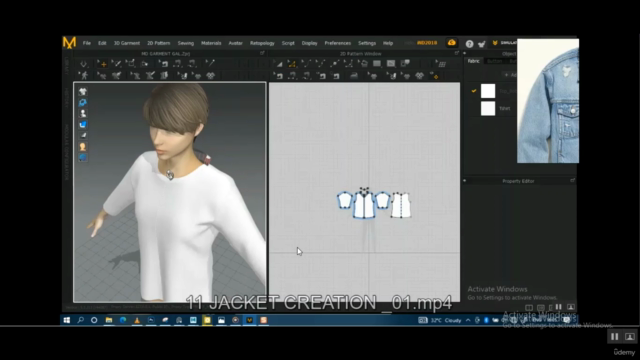This screenshot has height=360, width=640.
Task: Choose the box pin tool in 3D toolbar
Action: (x=130, y=64)
